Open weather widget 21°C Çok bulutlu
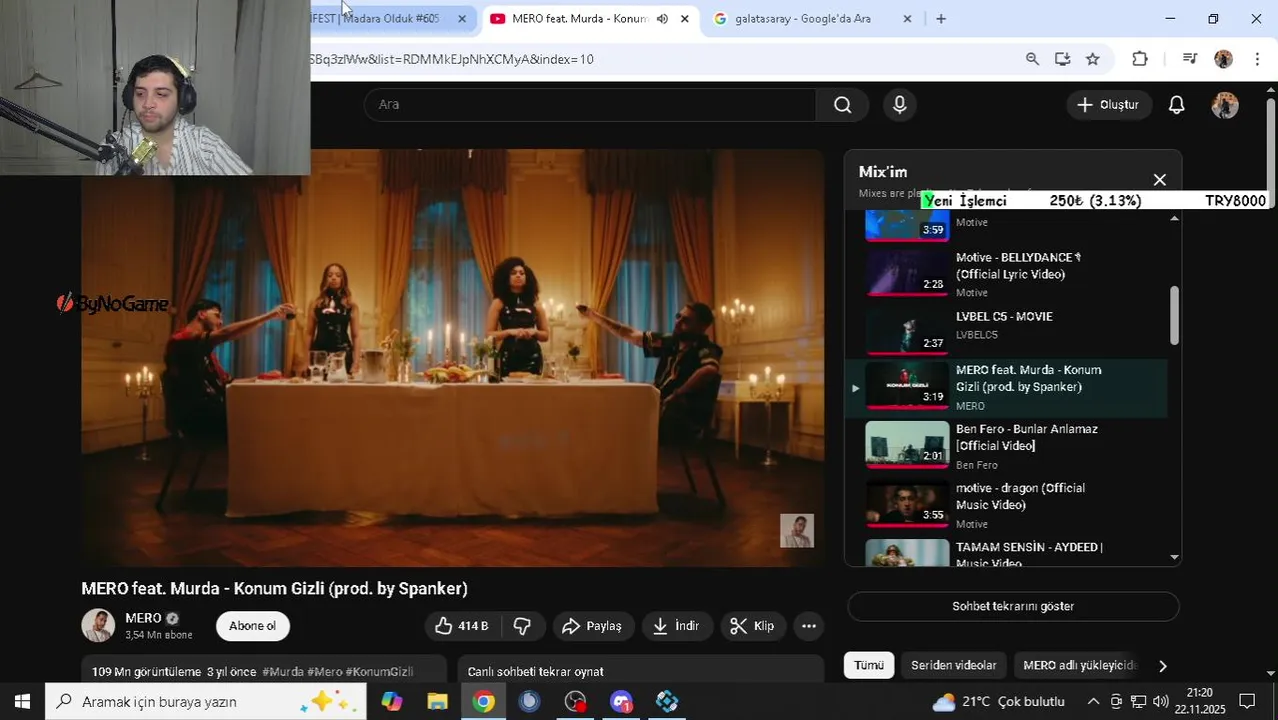 997,702
